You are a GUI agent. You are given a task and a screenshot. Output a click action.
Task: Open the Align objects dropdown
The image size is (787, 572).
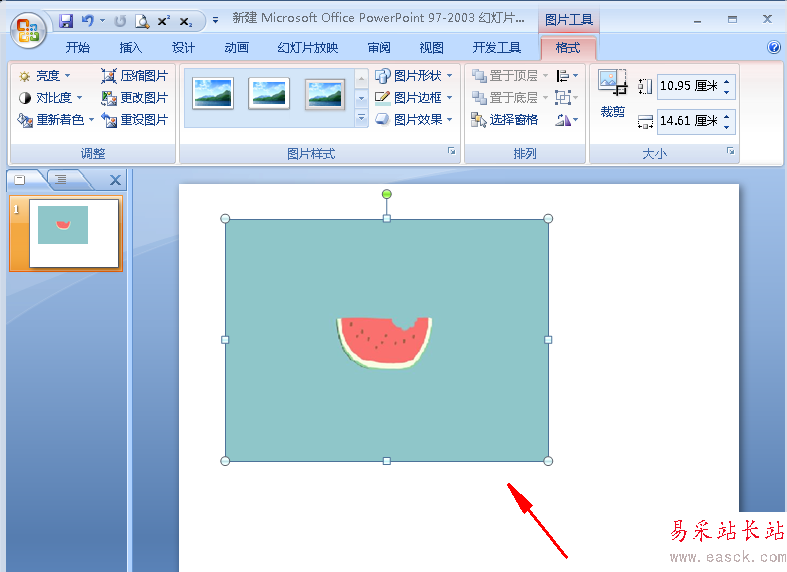coord(567,76)
